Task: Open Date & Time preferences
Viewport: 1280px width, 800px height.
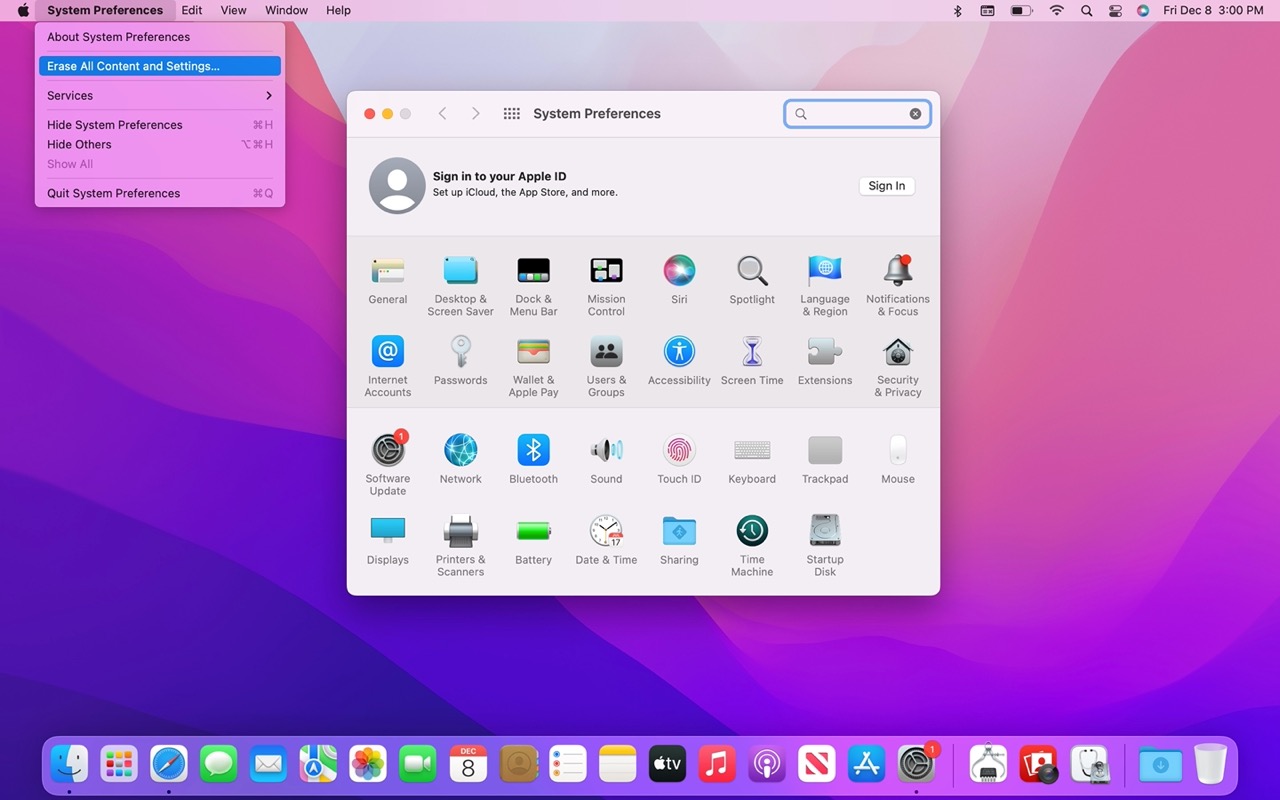Action: coord(606,540)
